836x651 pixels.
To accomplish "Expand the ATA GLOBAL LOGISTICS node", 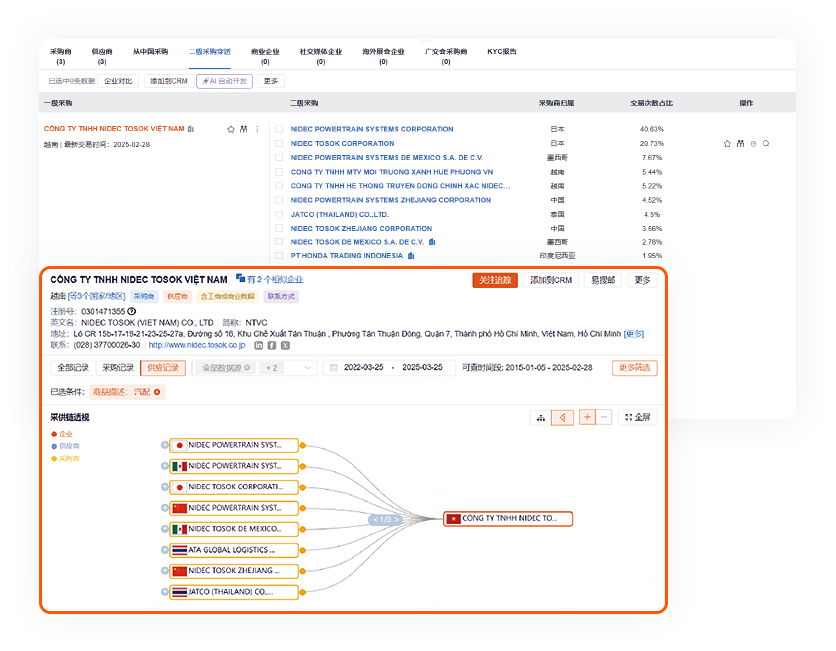I will (x=164, y=550).
